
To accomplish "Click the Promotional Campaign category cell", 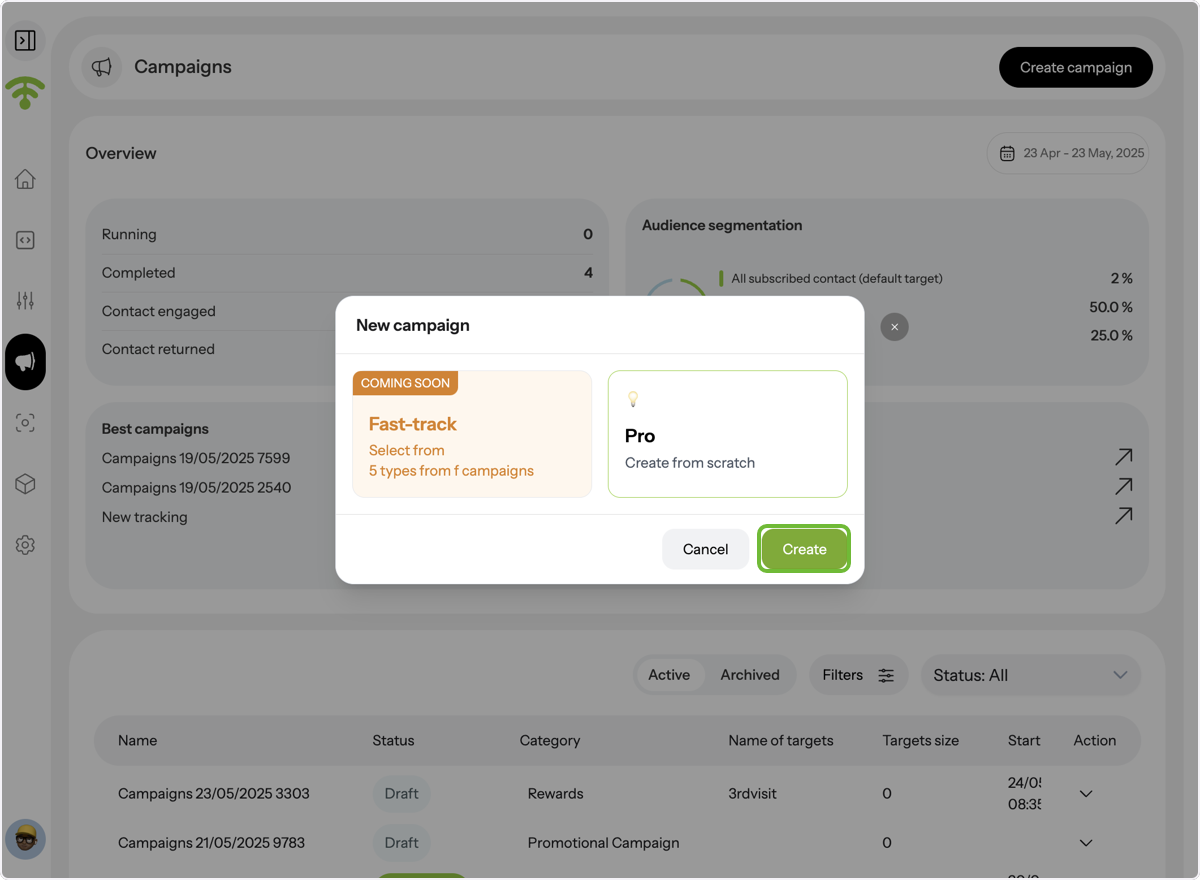I will [x=604, y=843].
